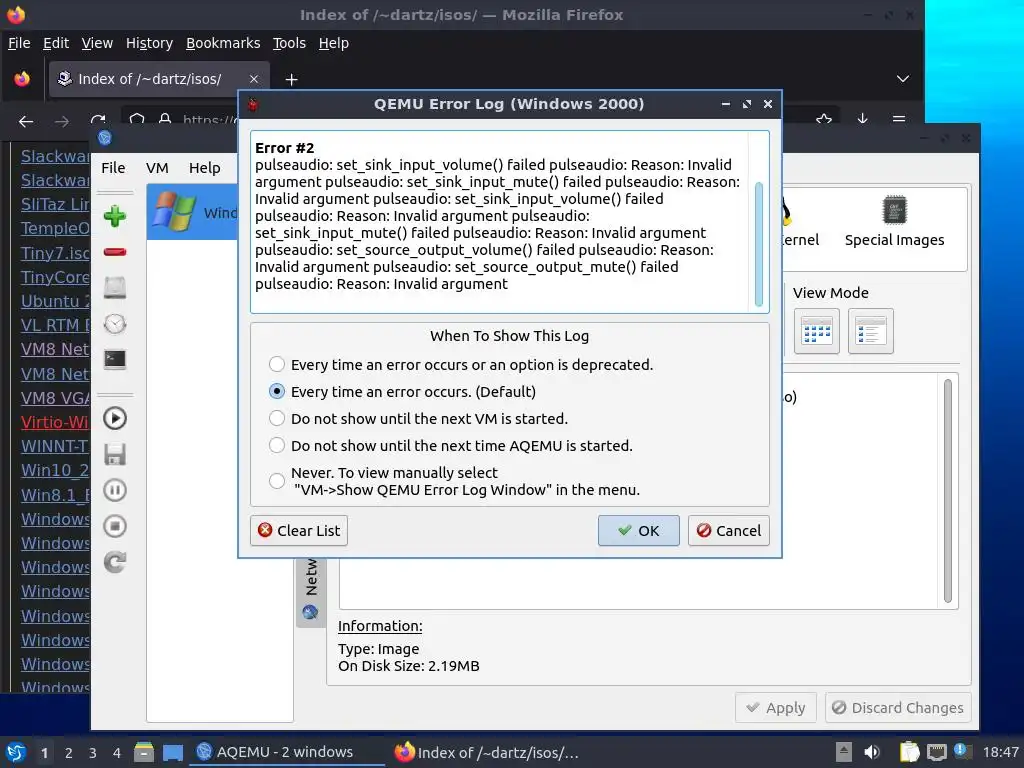Bookmark the page with the star icon

[x=824, y=119]
